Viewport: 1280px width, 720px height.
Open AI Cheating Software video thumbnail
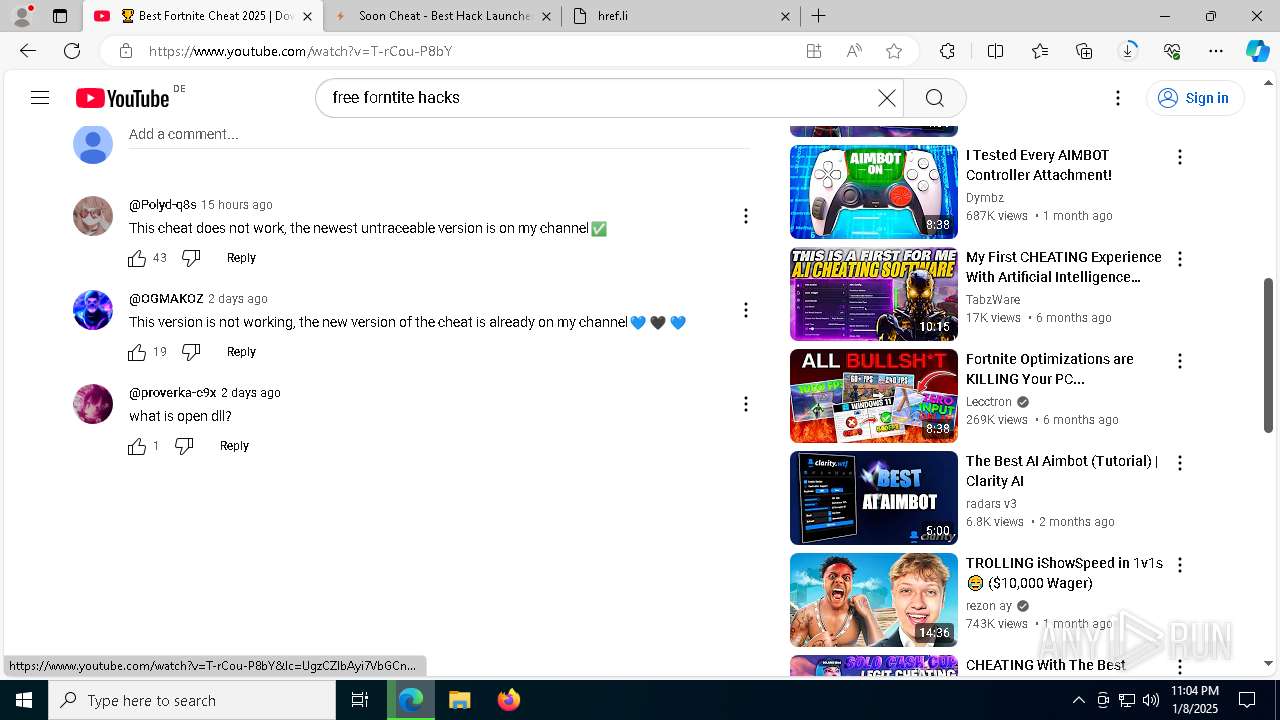point(874,294)
